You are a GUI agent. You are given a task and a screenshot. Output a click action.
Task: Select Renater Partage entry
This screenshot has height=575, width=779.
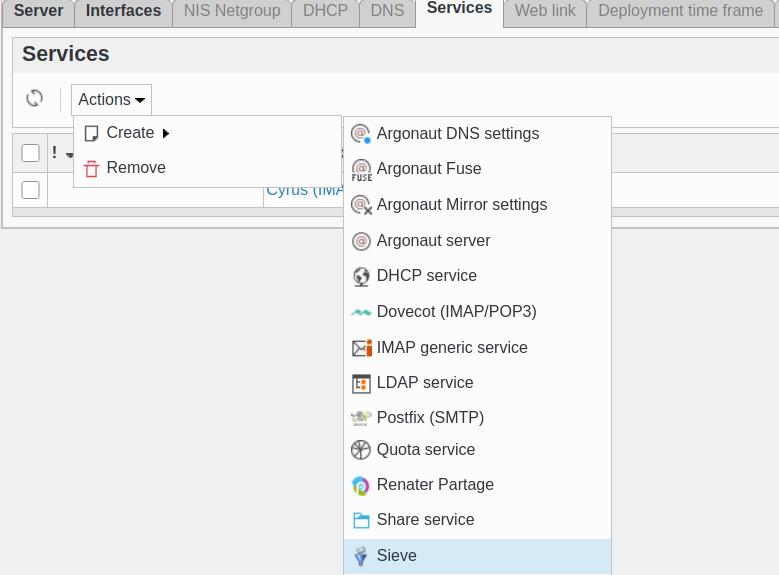pos(477,485)
